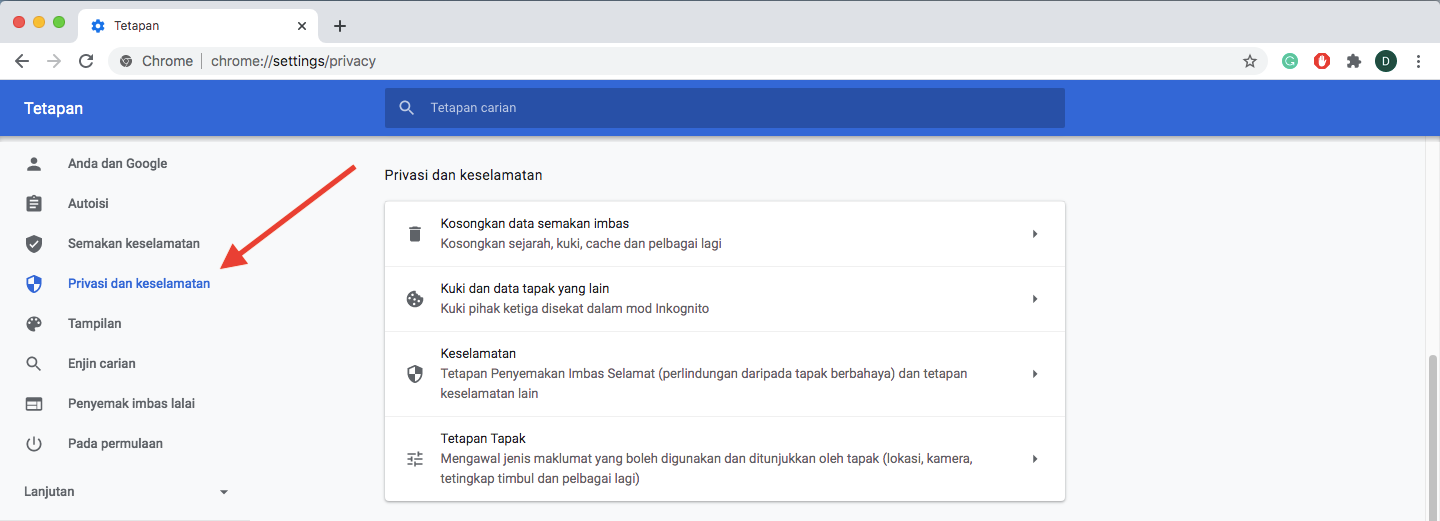1440x521 pixels.
Task: Expand the Lanjutan section
Action: coord(126,491)
